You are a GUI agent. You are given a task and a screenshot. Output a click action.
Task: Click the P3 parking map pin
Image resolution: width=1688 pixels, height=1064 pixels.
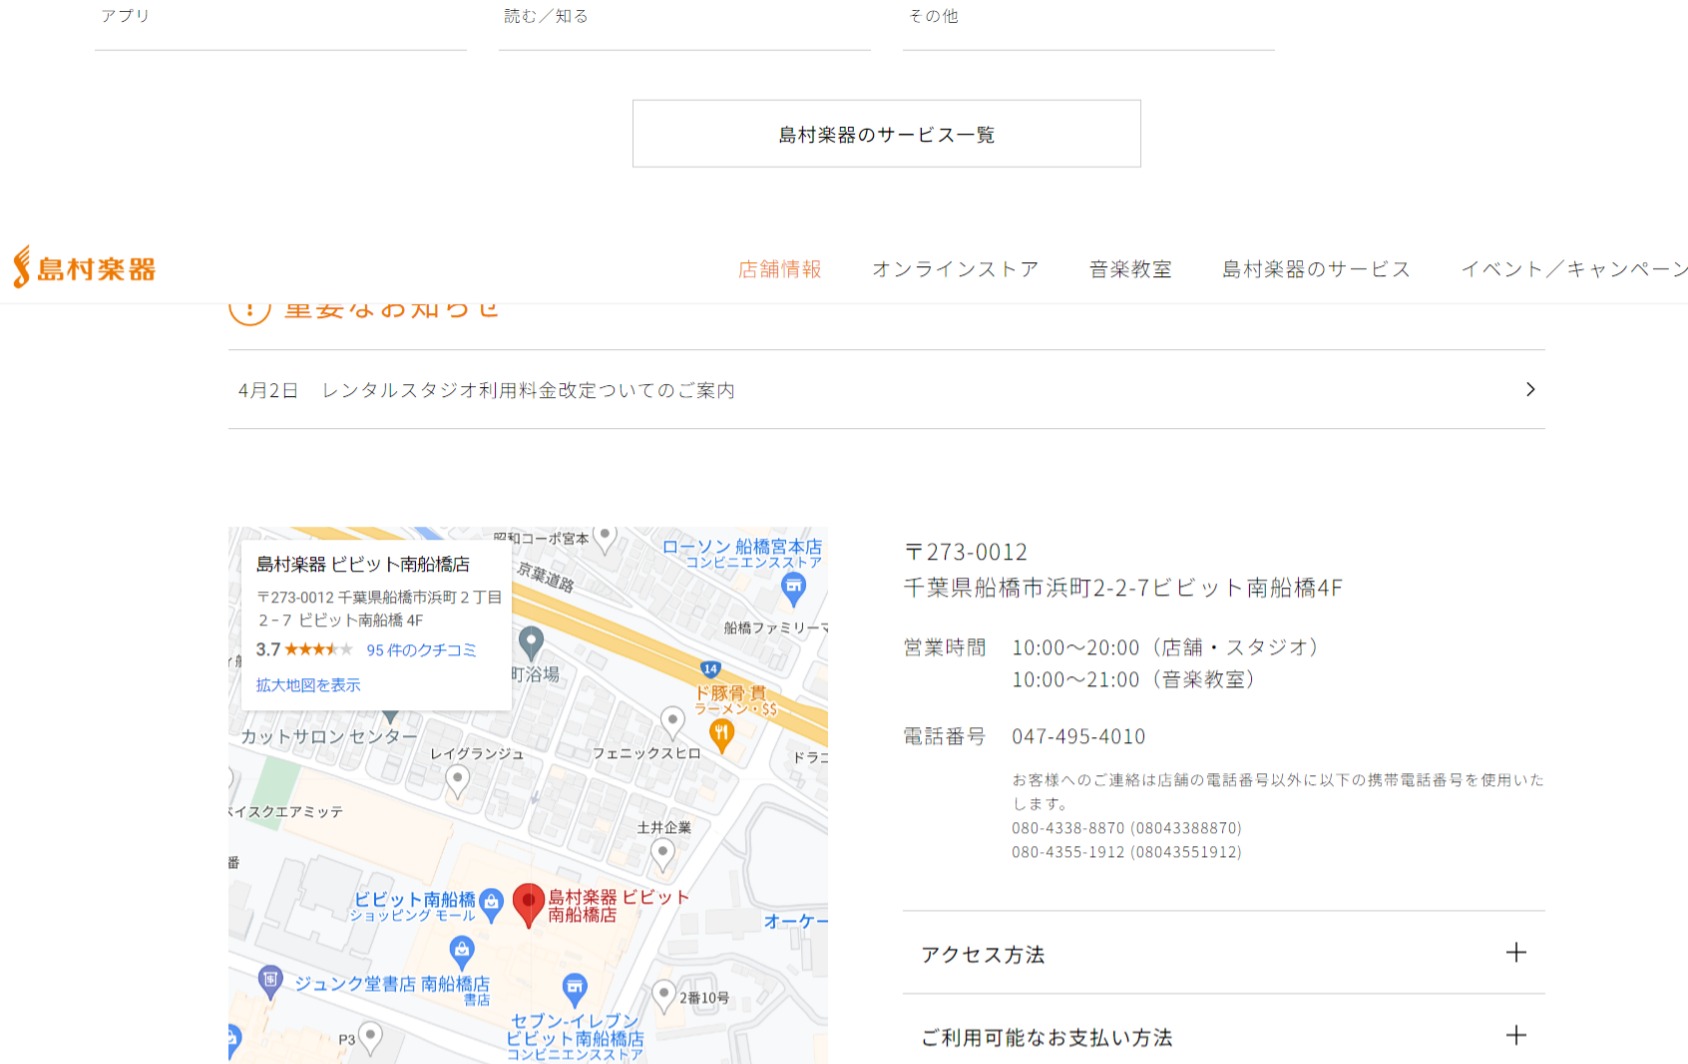[370, 1038]
